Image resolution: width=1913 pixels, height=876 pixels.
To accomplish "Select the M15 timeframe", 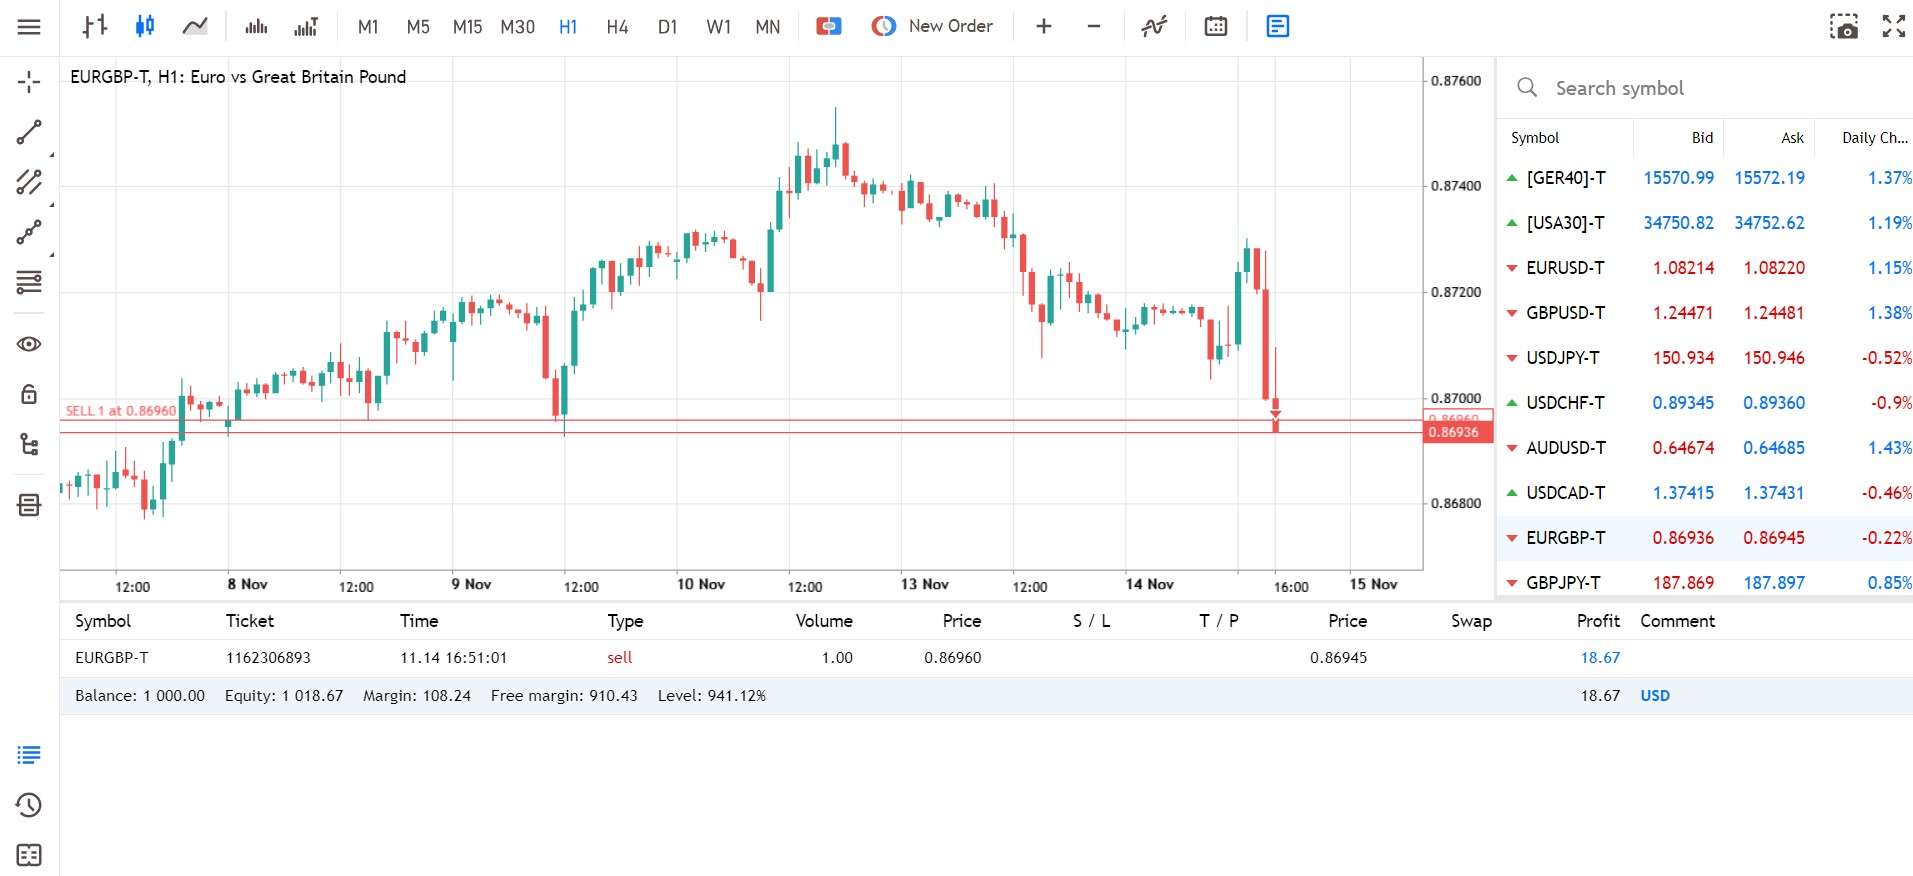I will (x=467, y=27).
